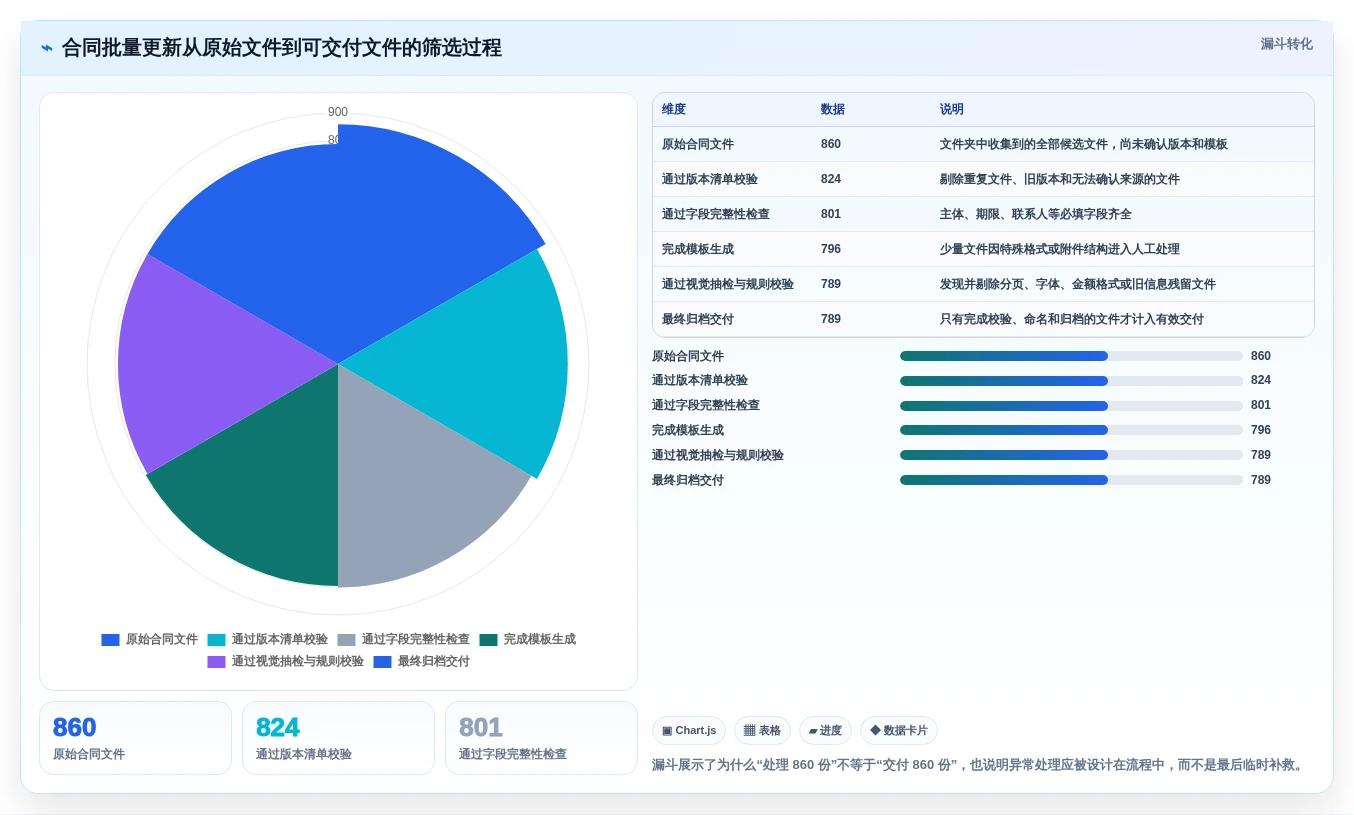Click description 少量文件因特殊格式或附件结构进入人工处理
The height and width of the screenshot is (815, 1354).
1059,249
